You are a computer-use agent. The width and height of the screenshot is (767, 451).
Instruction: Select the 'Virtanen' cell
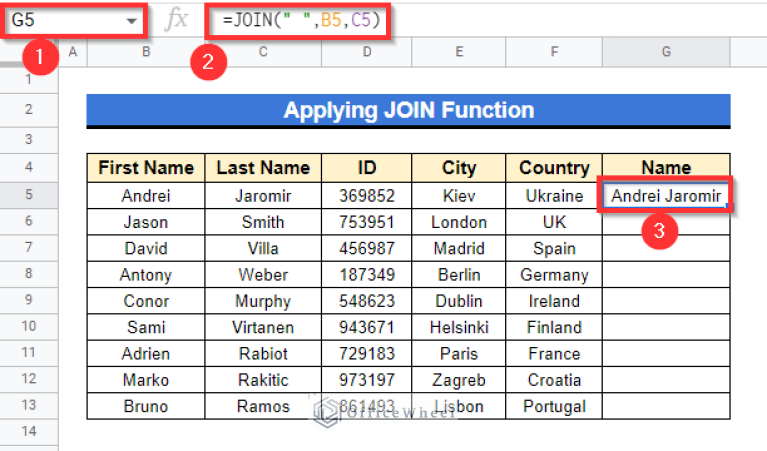pos(263,327)
